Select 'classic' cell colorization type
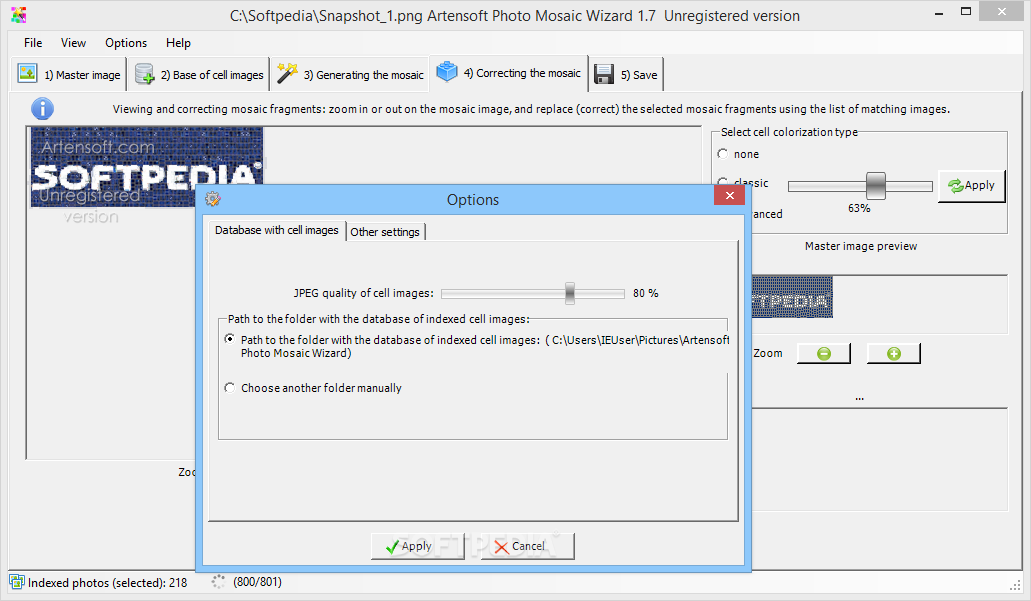 click(x=723, y=182)
